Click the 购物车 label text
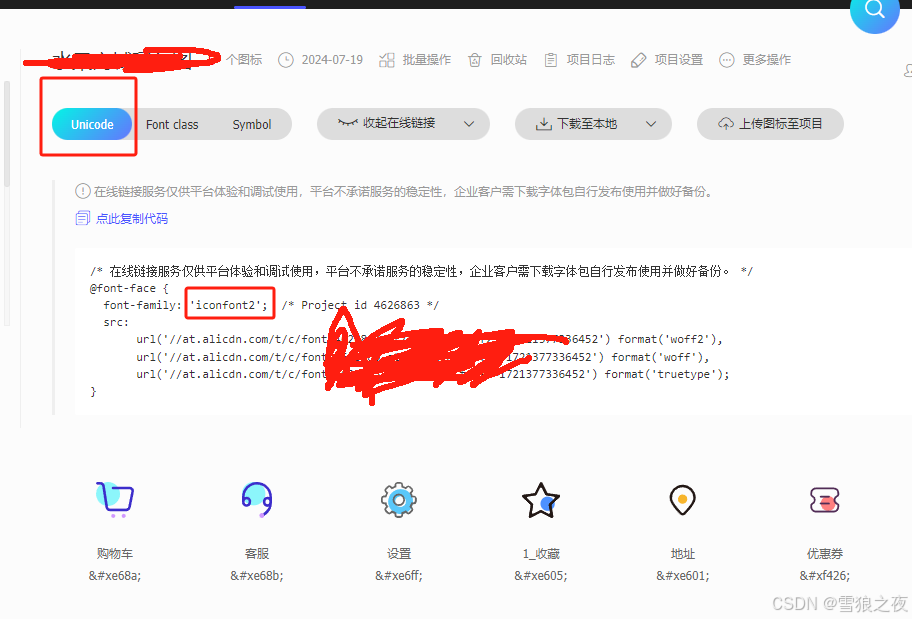Image resolution: width=912 pixels, height=619 pixels. (115, 553)
